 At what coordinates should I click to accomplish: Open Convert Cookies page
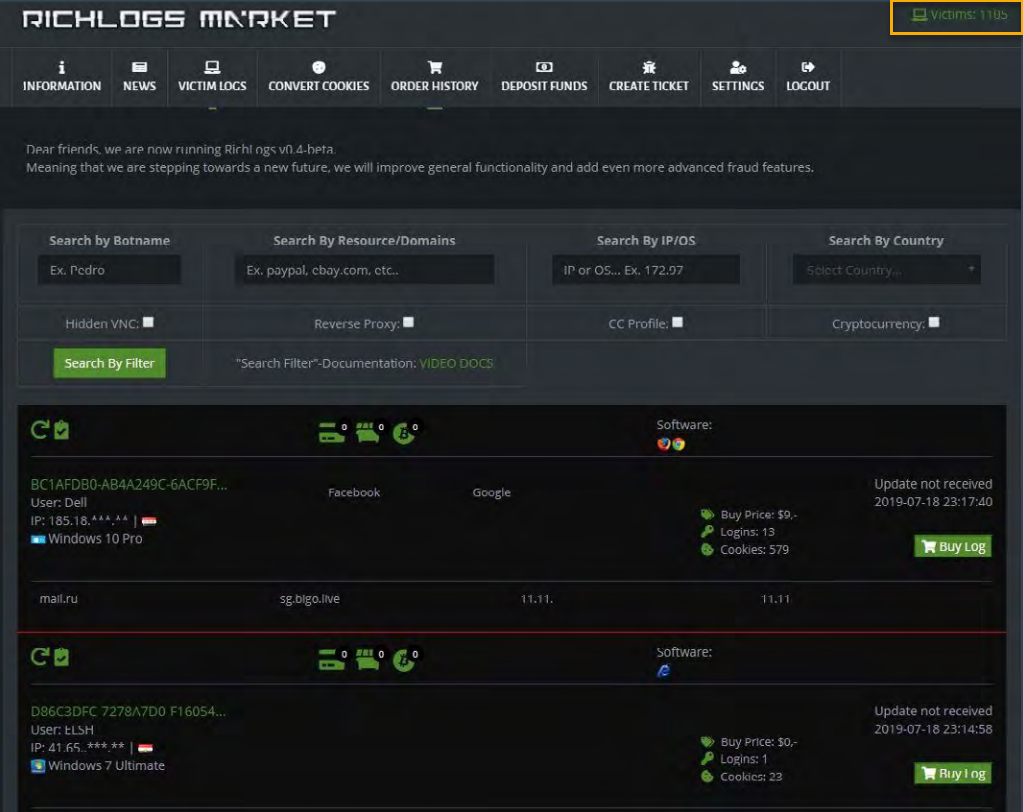coord(318,76)
